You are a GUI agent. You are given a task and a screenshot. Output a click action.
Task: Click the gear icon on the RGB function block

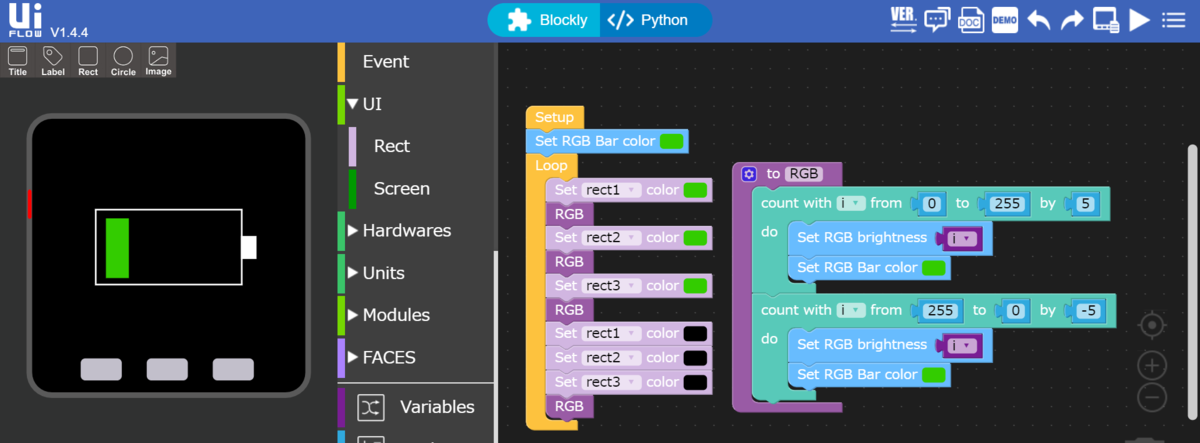(x=749, y=174)
